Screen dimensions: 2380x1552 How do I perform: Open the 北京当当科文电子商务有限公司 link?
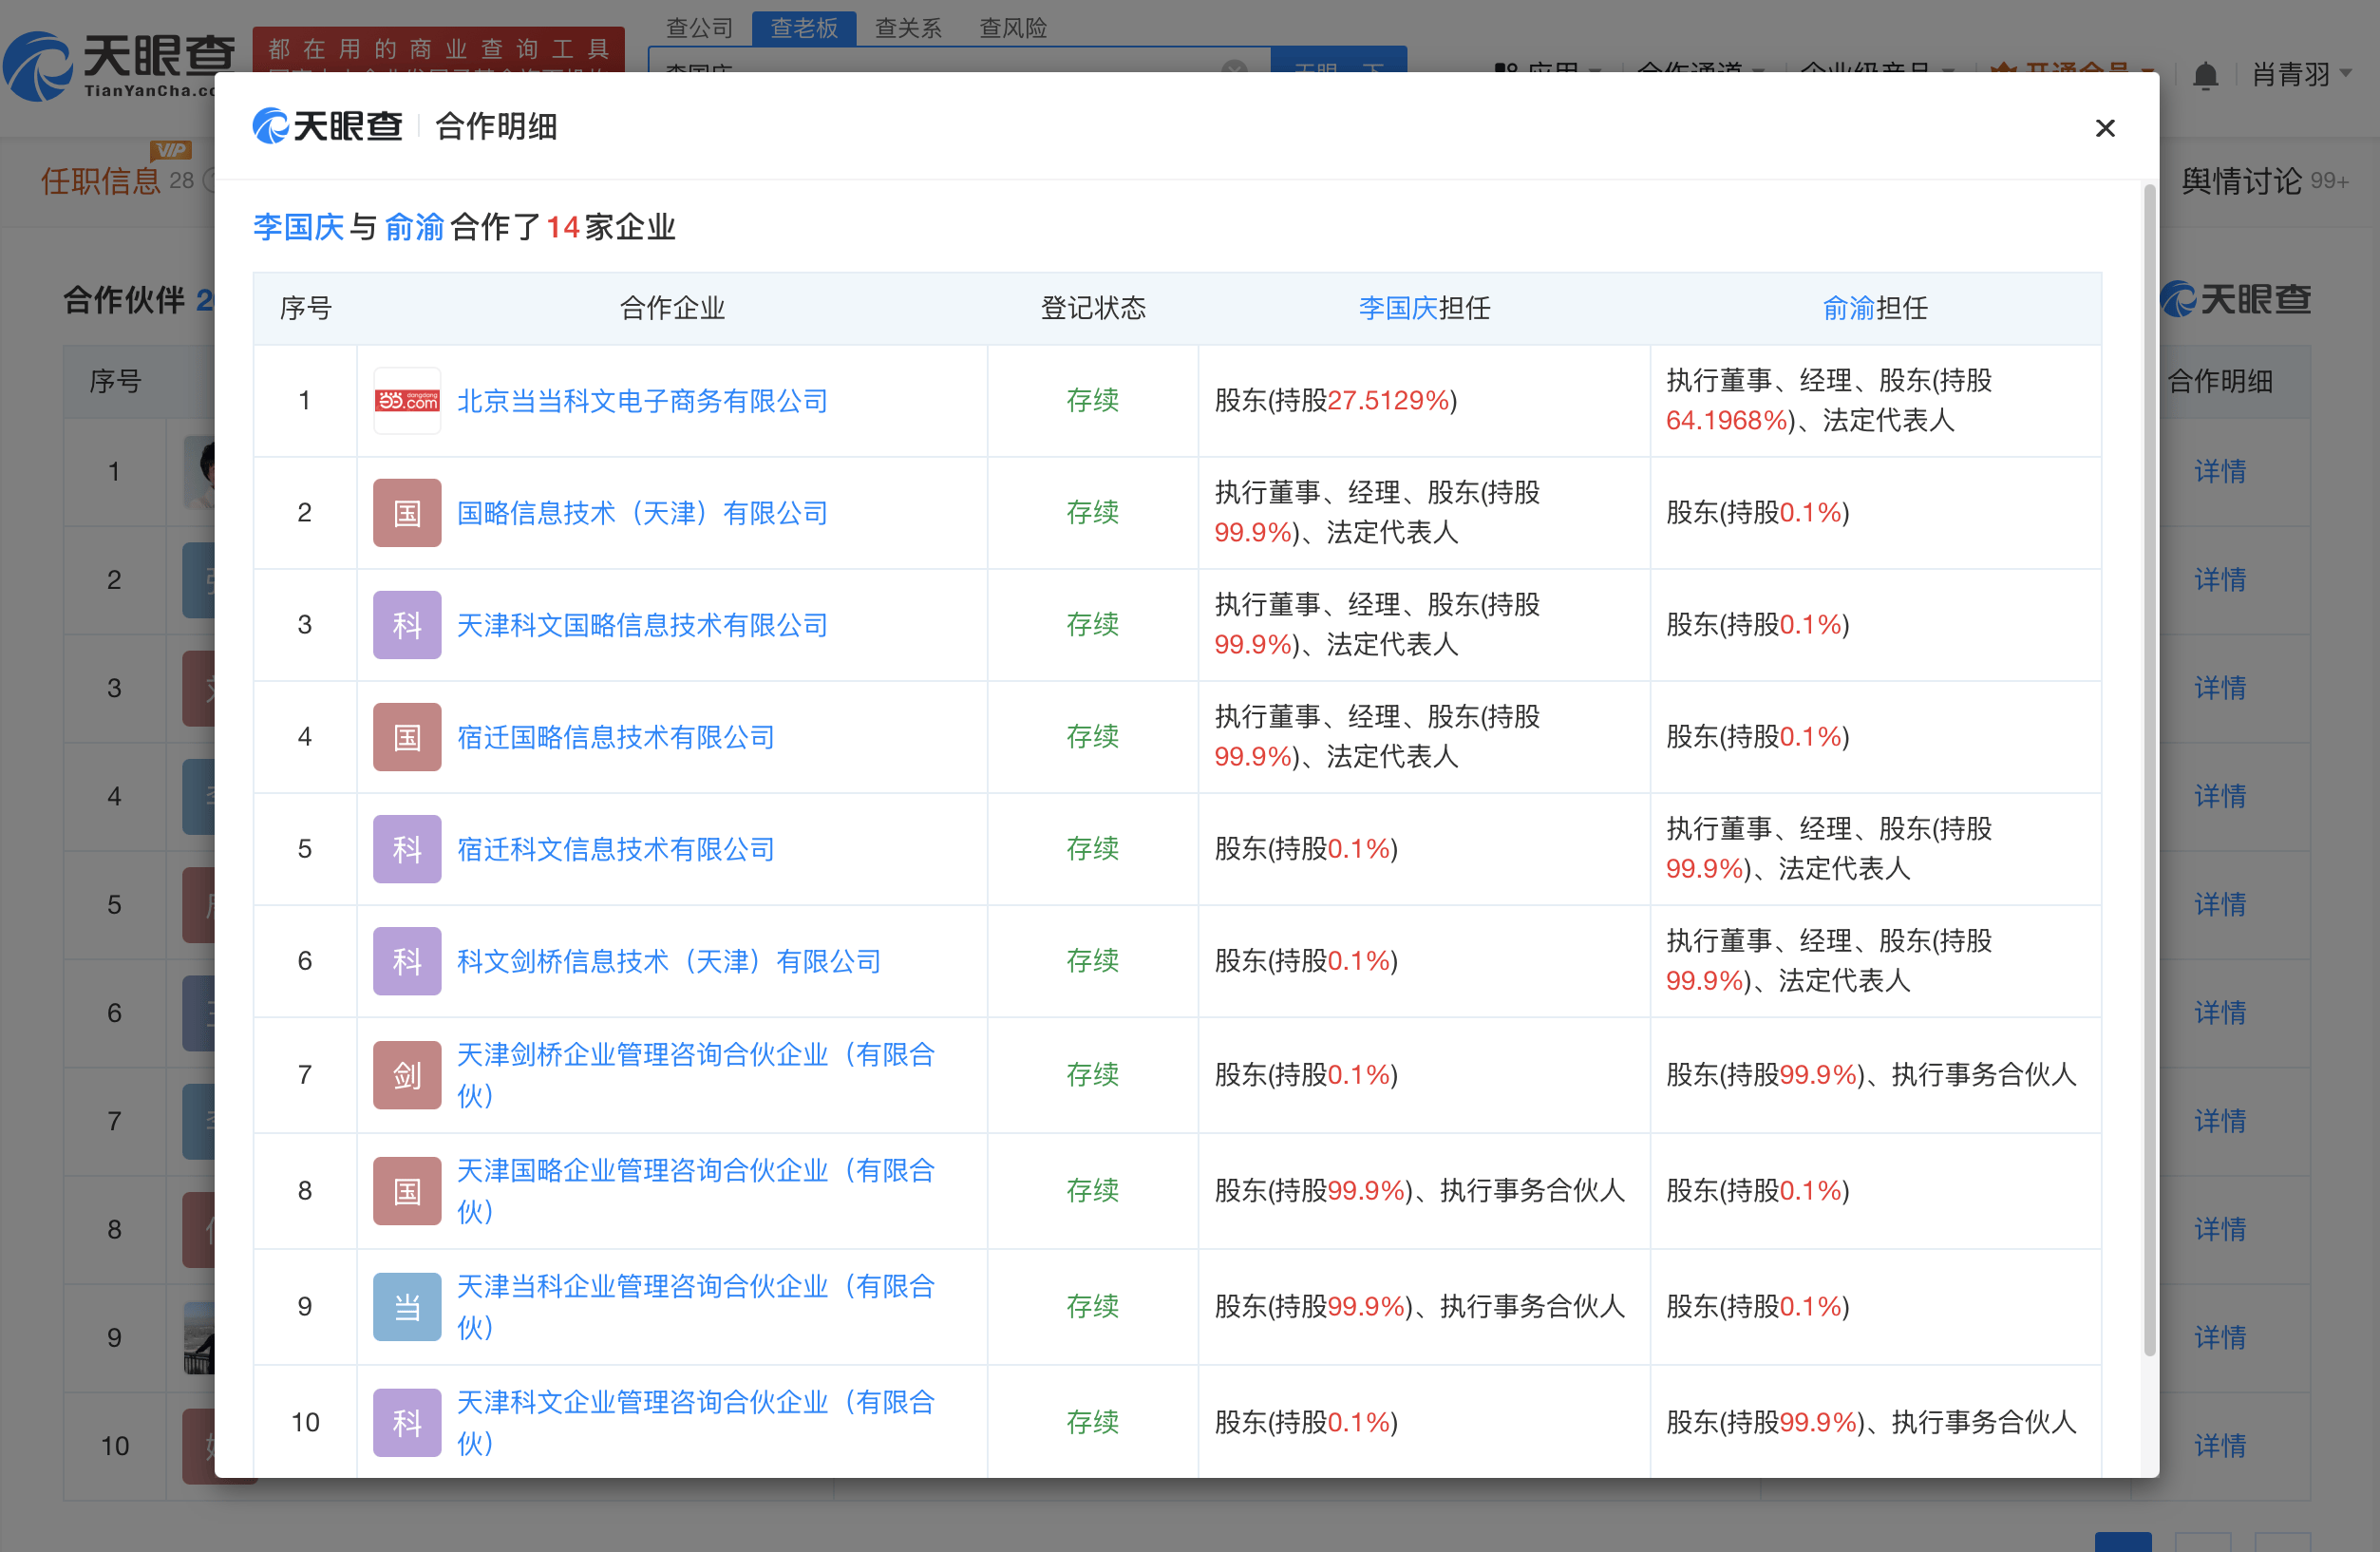click(x=642, y=401)
